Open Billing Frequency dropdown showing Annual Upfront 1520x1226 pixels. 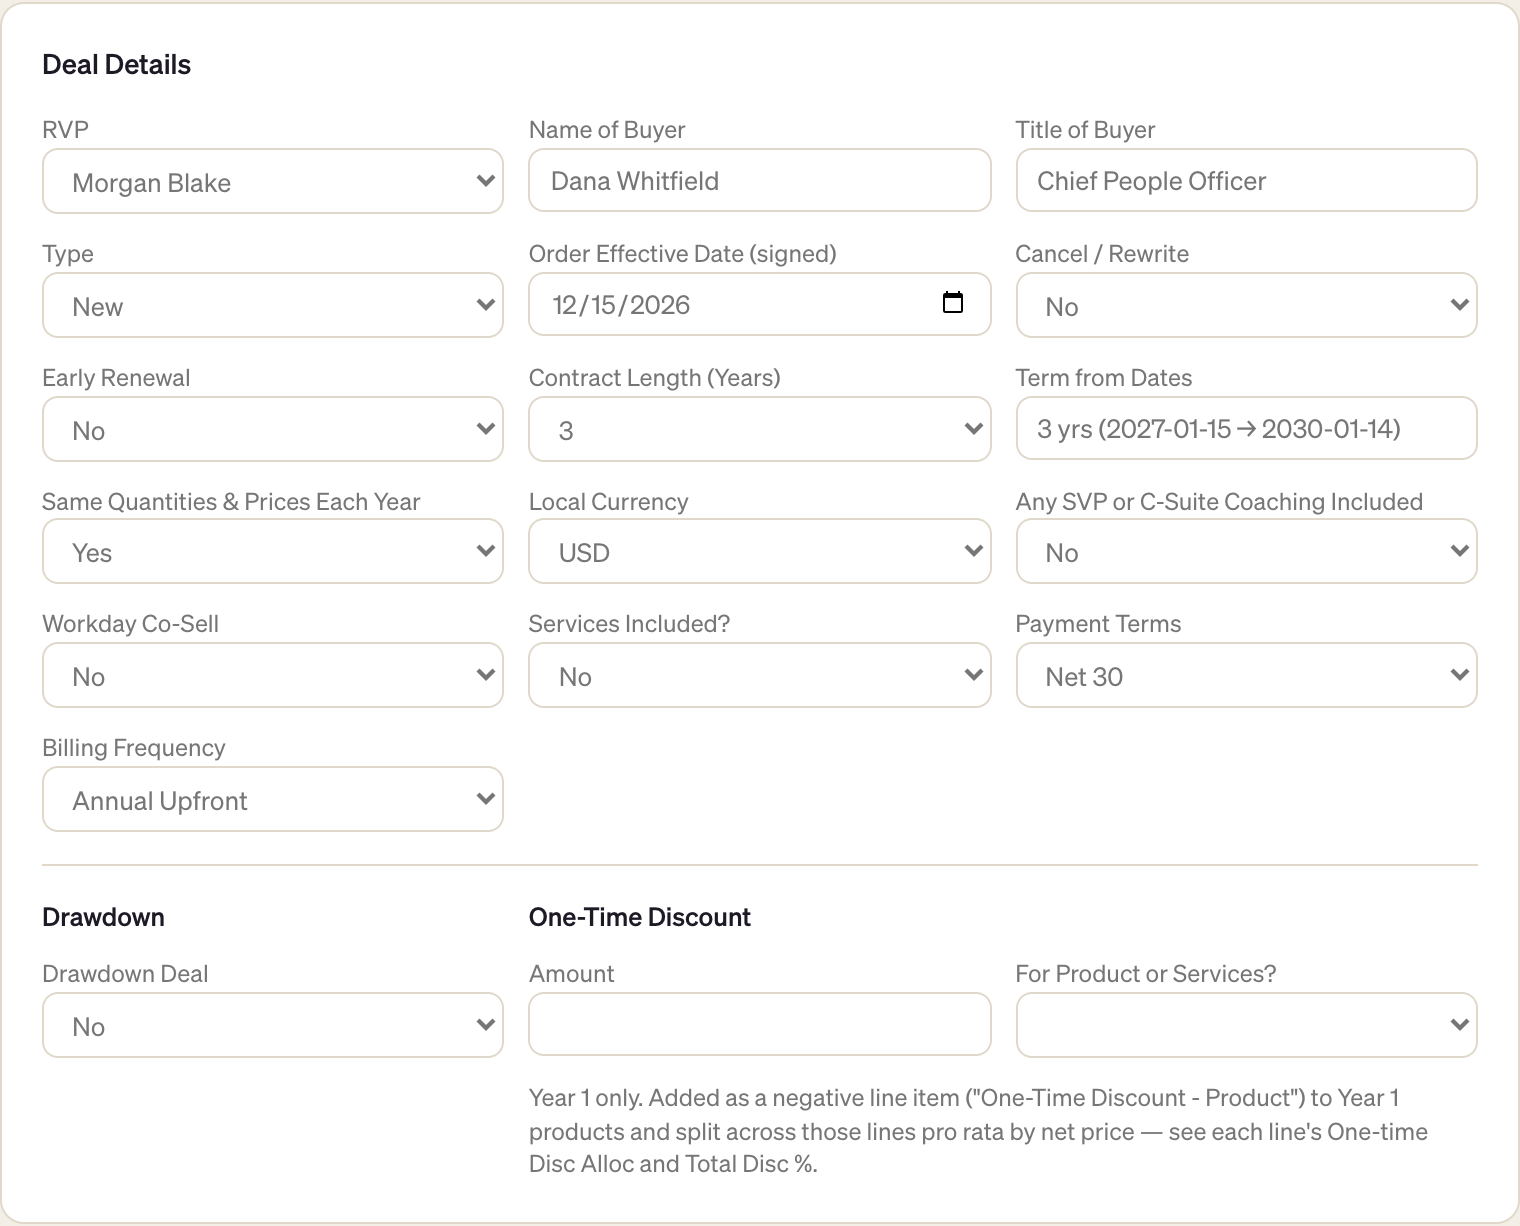(x=273, y=799)
